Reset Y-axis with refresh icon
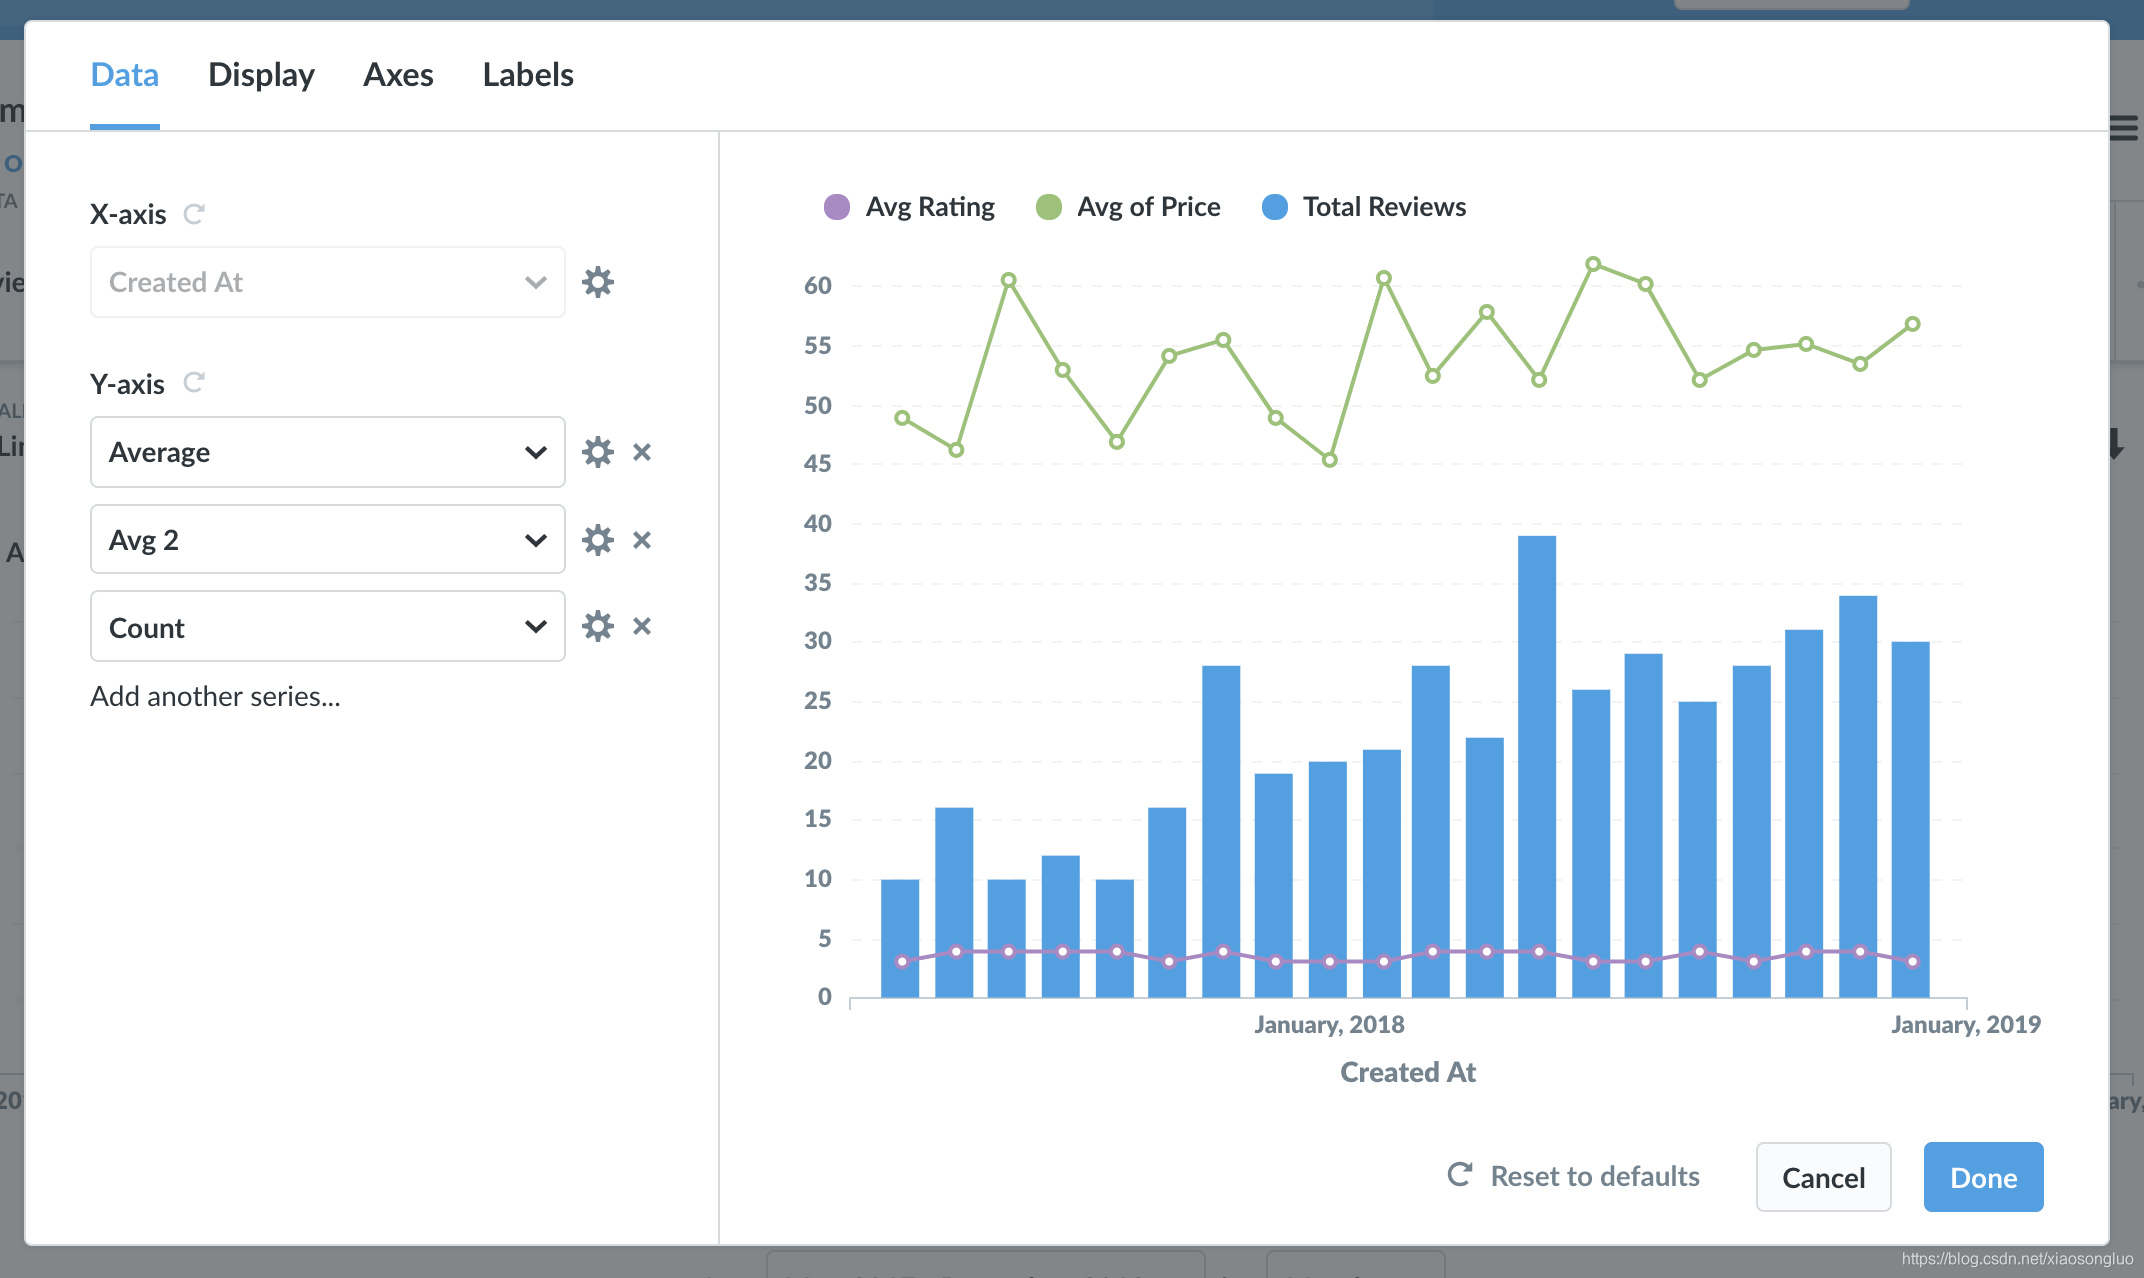Image resolution: width=2144 pixels, height=1278 pixels. (194, 383)
